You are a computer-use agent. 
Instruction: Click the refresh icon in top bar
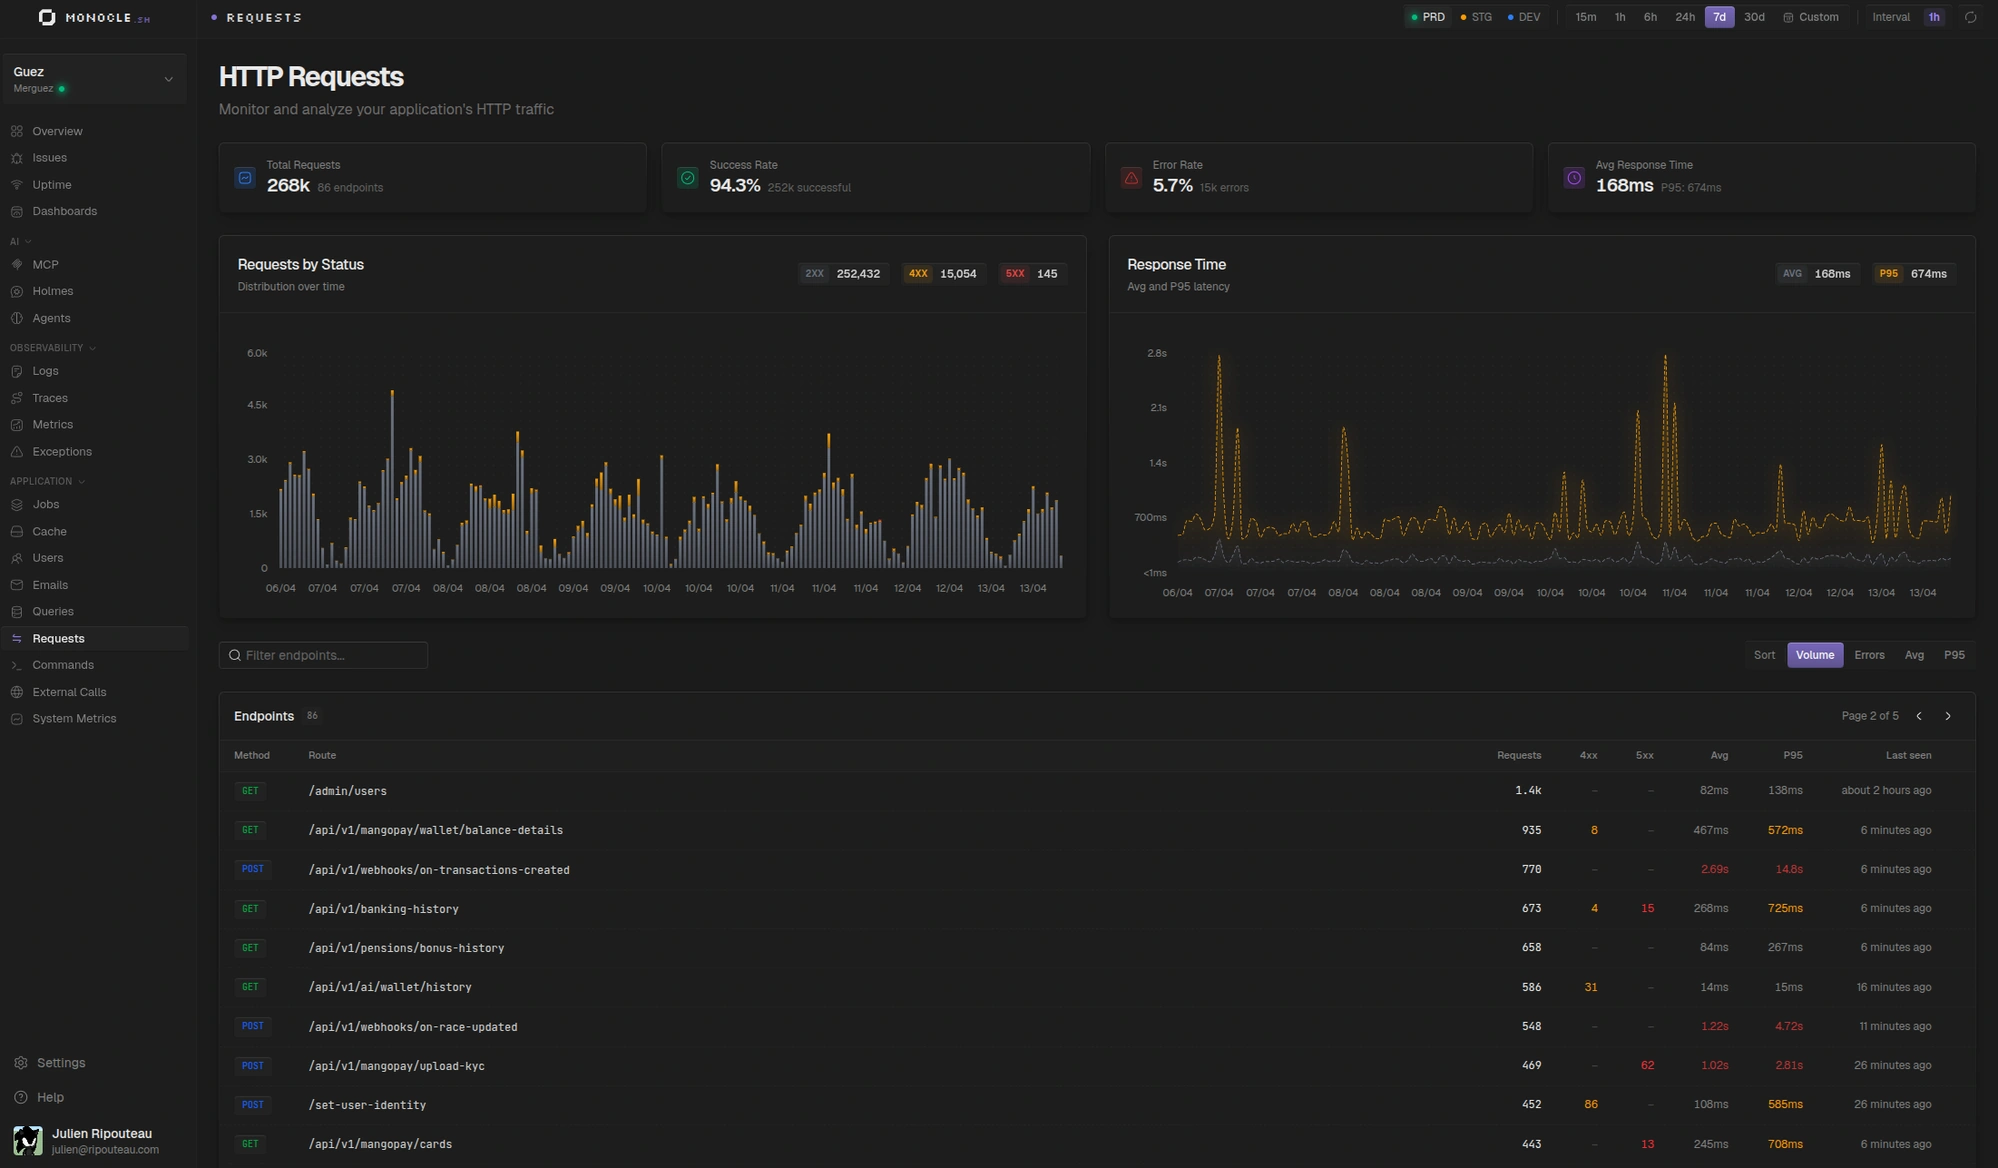click(1970, 17)
